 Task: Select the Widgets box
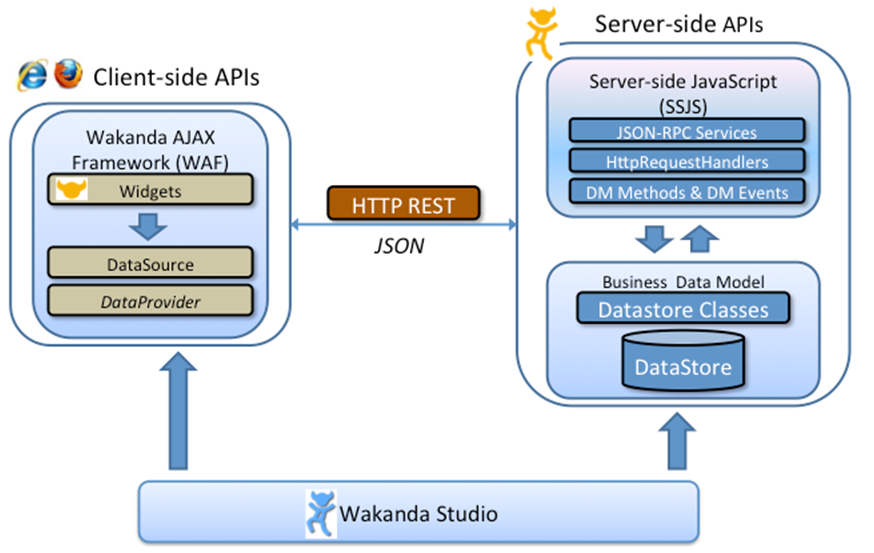(150, 190)
